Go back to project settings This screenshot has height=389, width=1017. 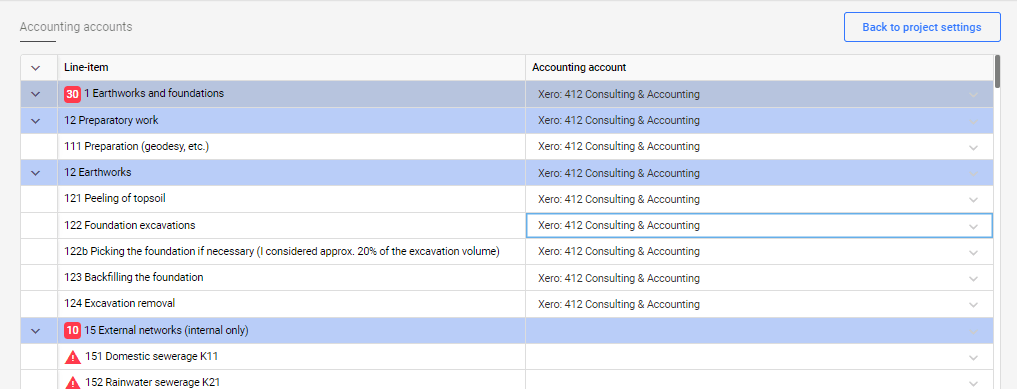[x=922, y=27]
